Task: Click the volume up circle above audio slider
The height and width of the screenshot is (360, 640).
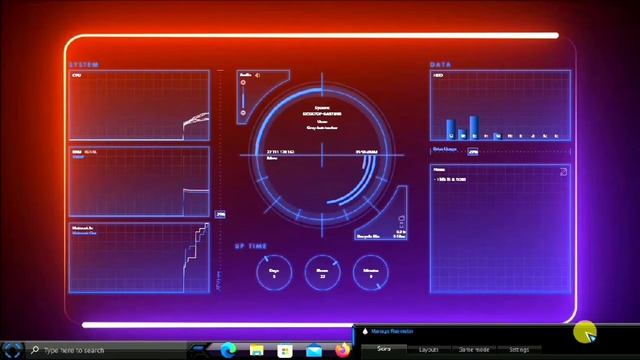Action: [243, 82]
